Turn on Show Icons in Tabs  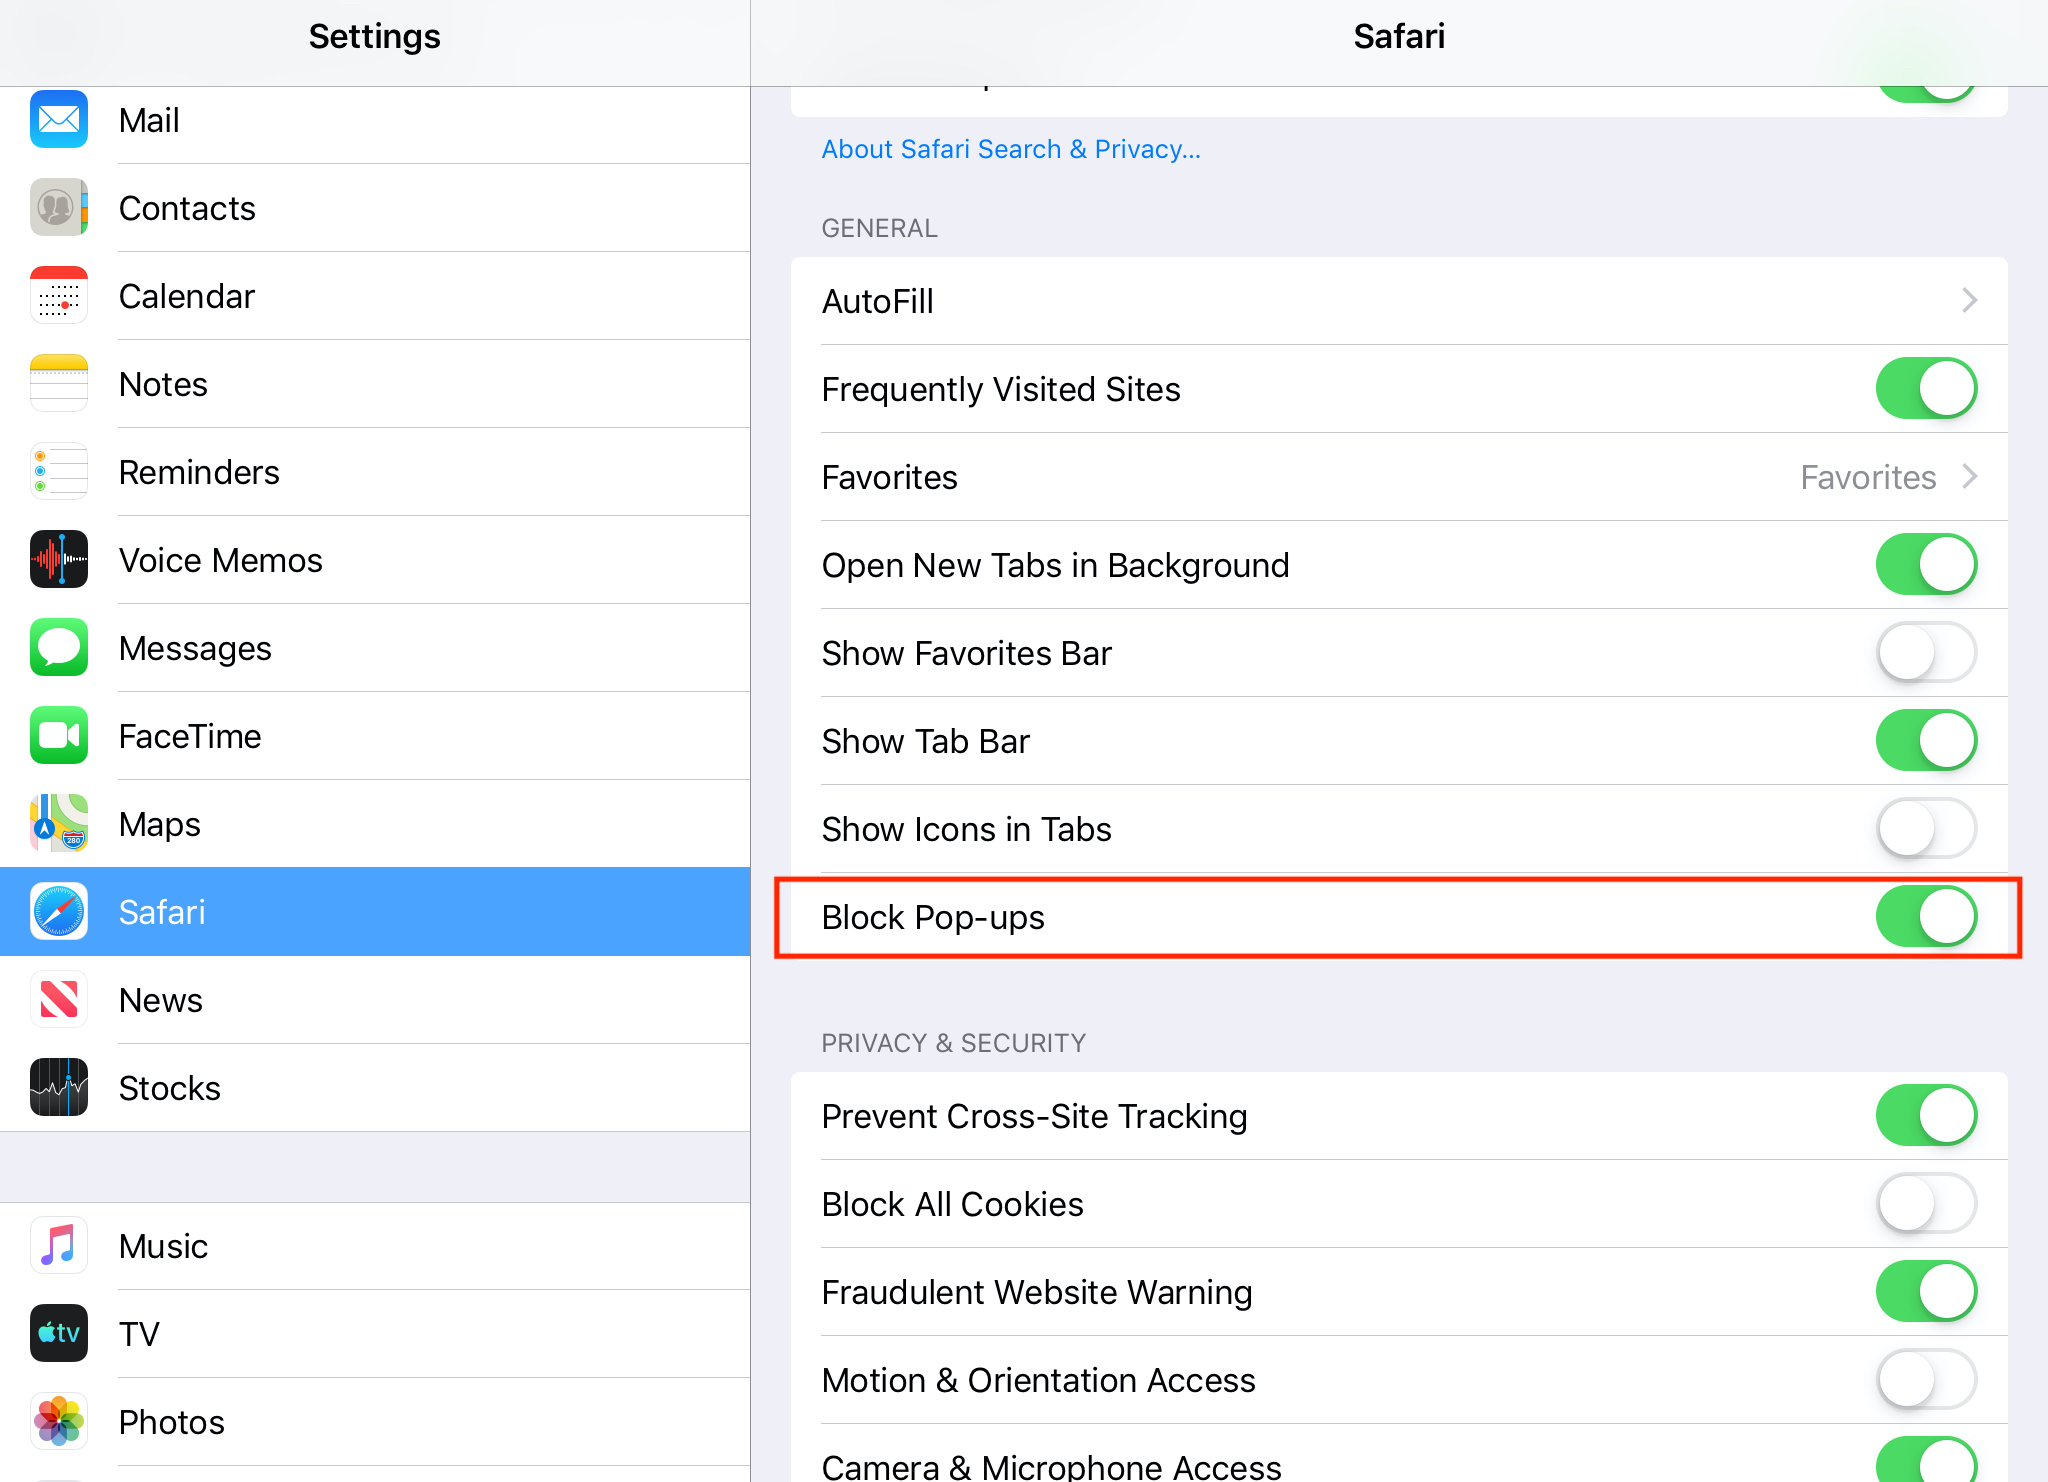[1926, 829]
